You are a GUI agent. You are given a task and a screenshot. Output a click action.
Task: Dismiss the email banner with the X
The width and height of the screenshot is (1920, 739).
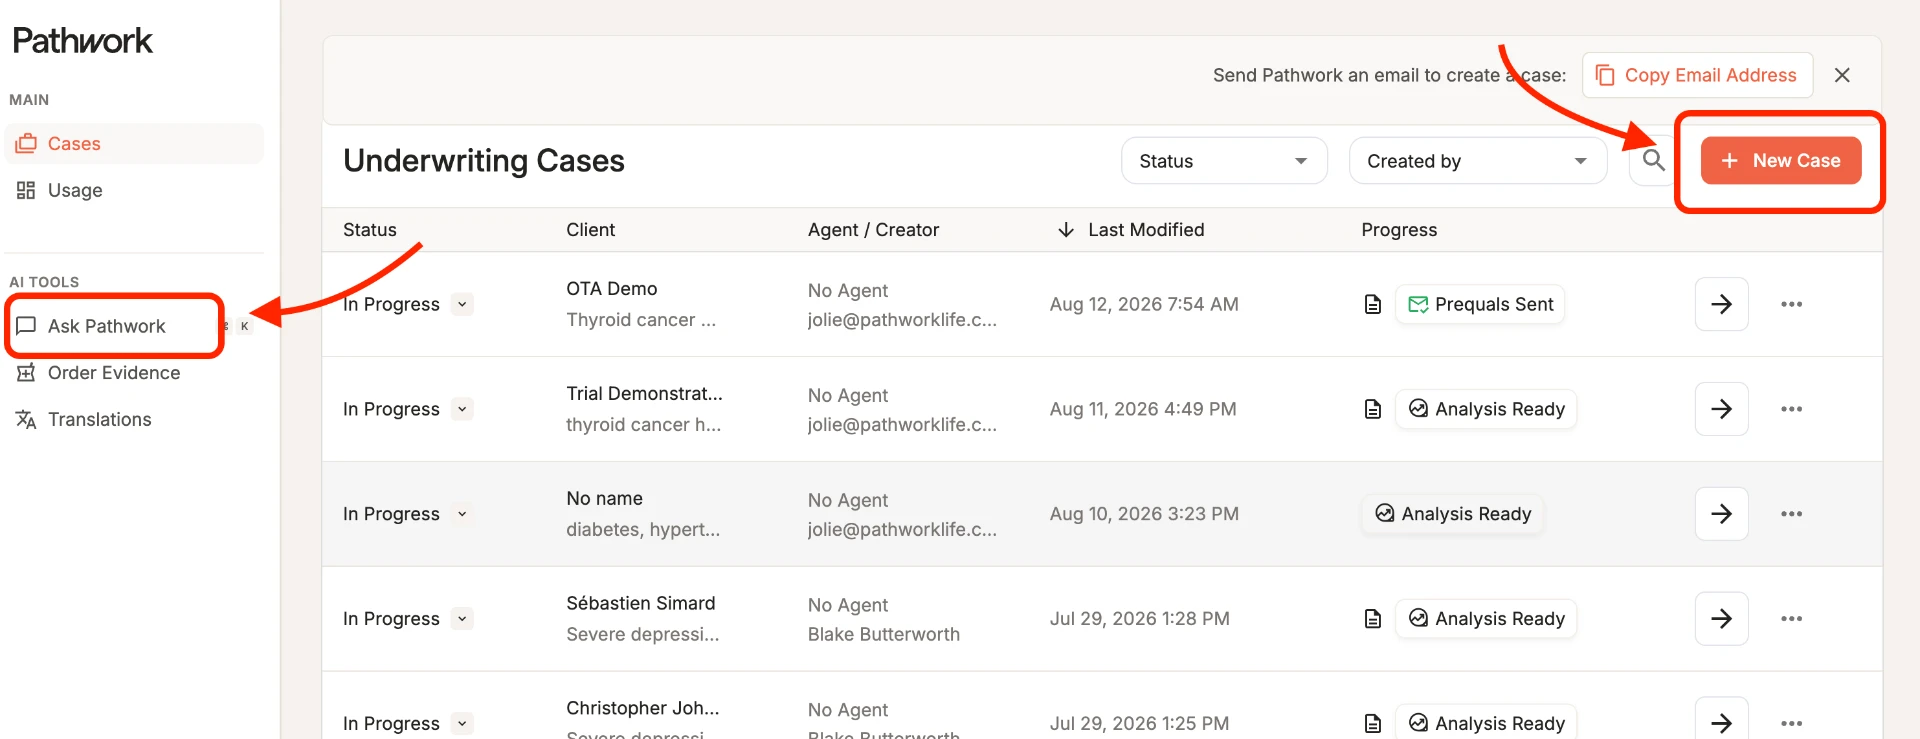[1842, 75]
